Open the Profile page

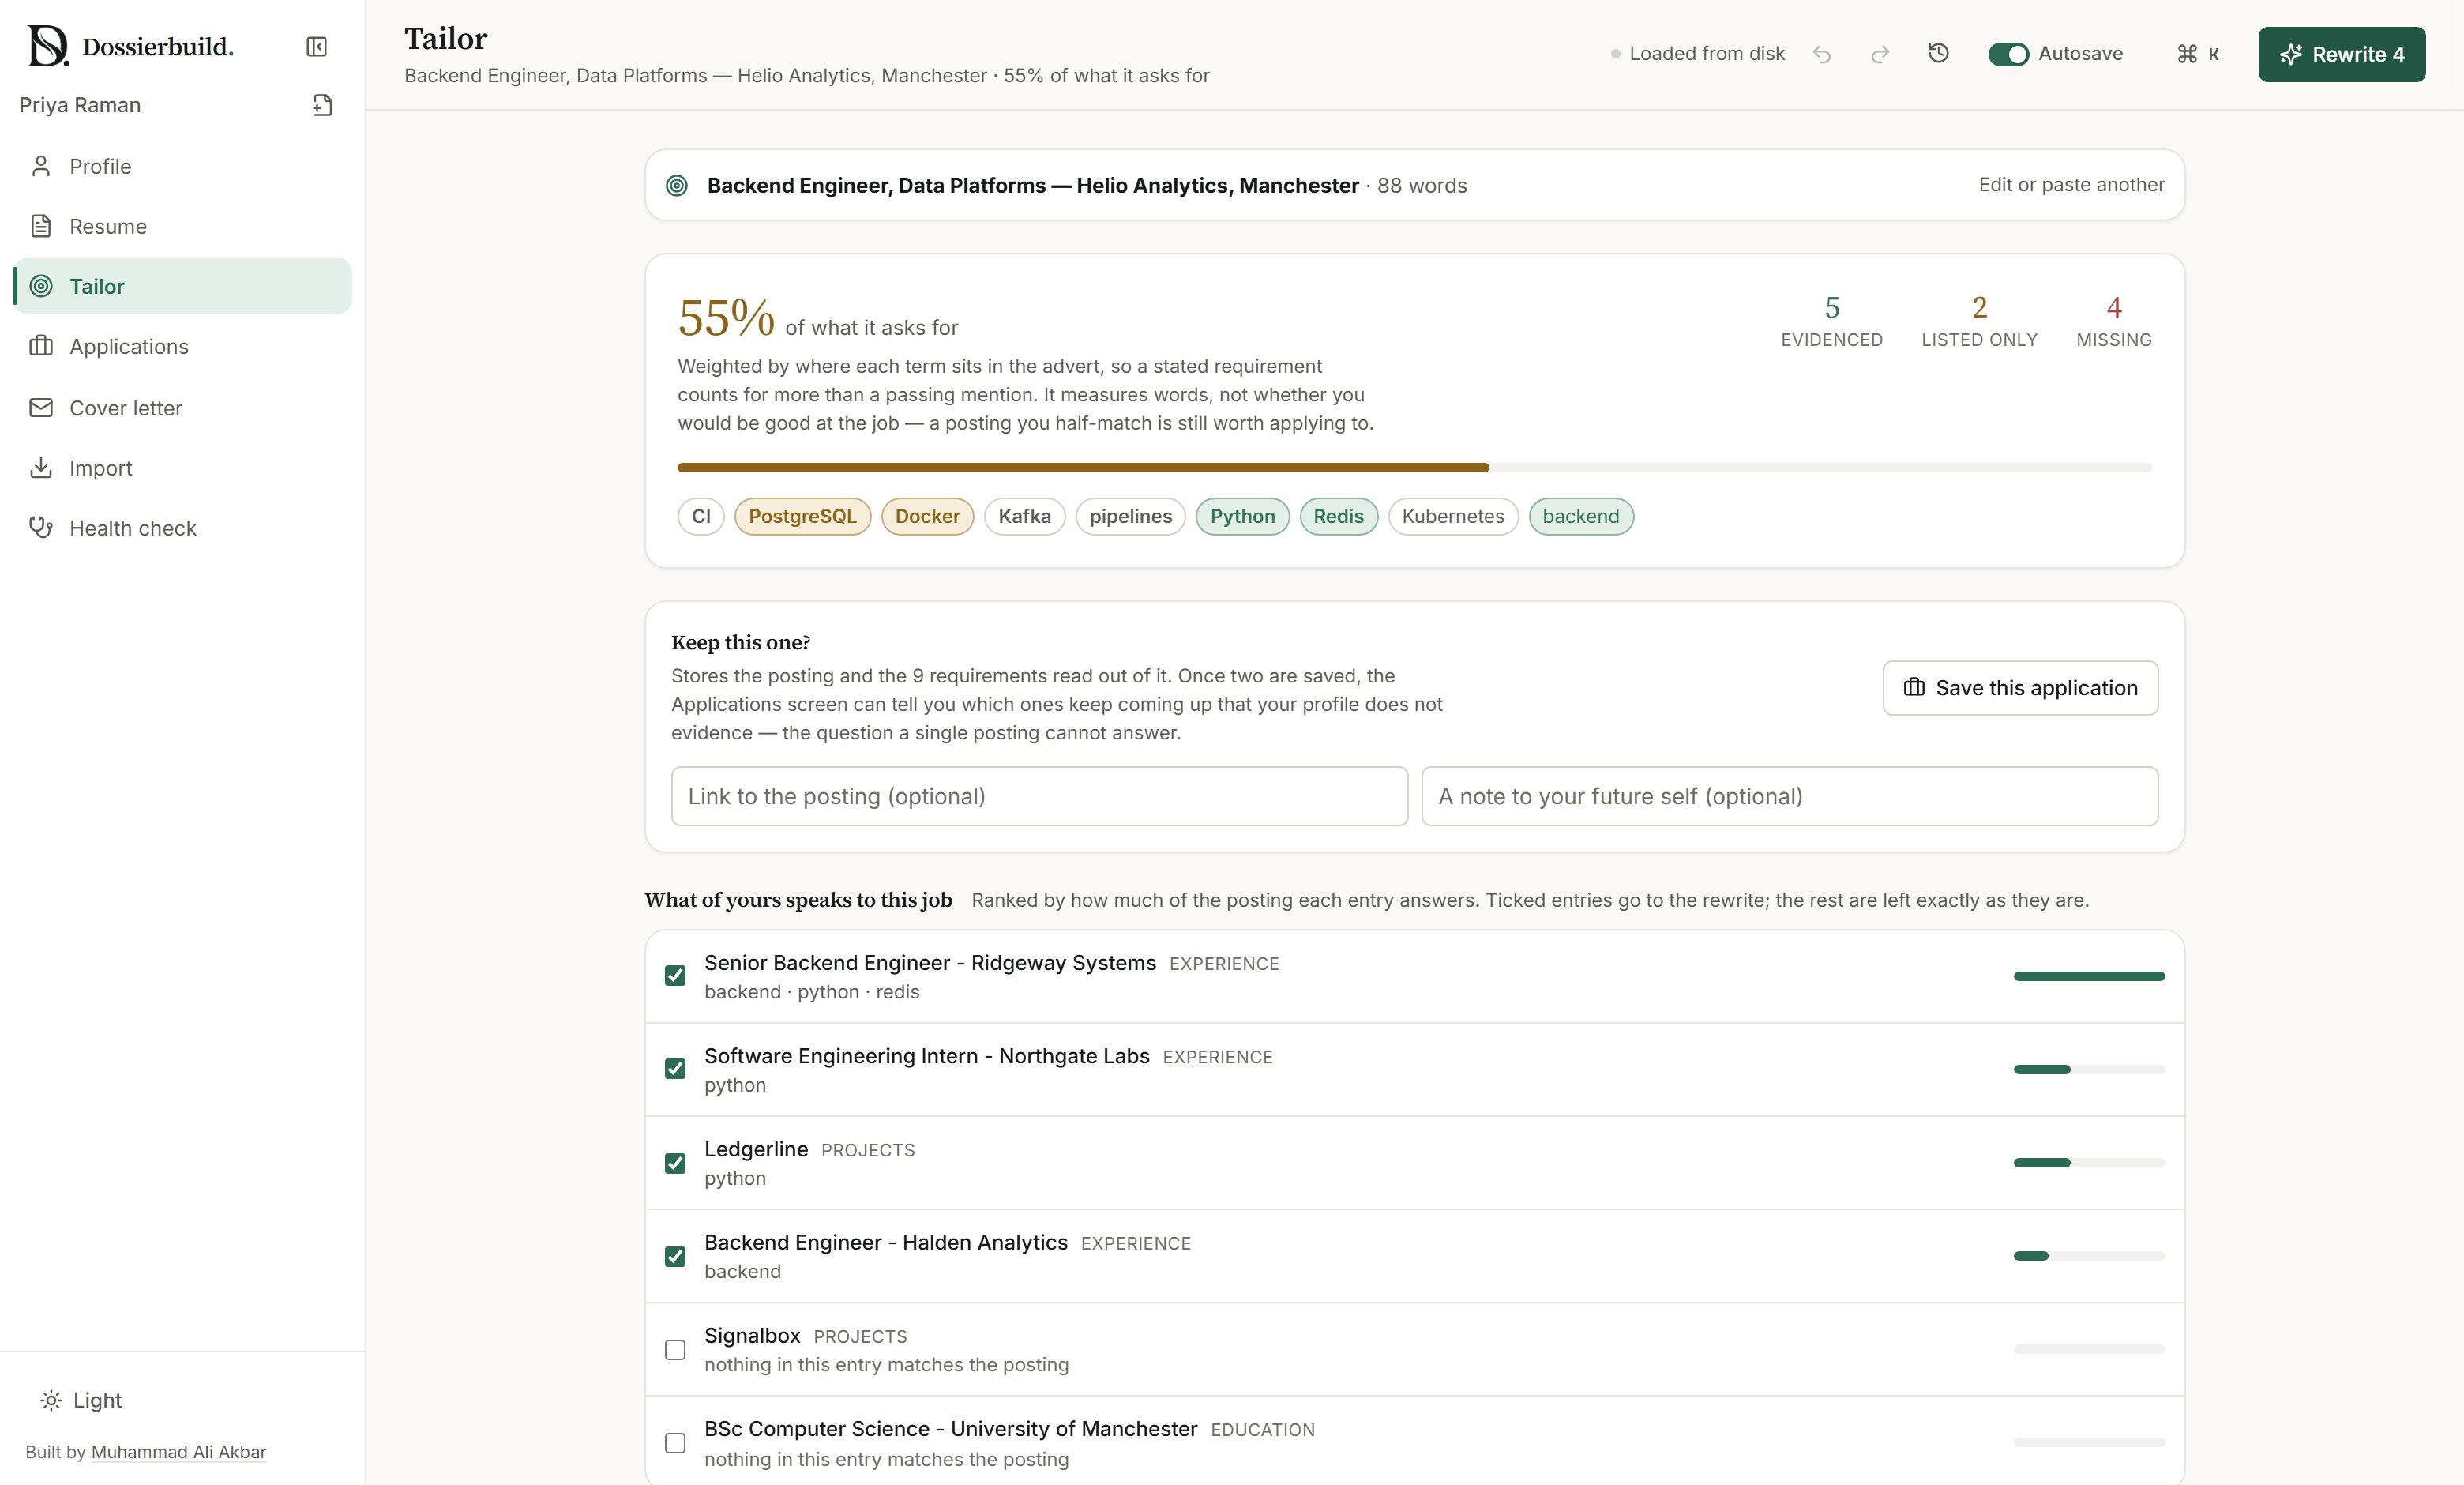click(x=182, y=166)
